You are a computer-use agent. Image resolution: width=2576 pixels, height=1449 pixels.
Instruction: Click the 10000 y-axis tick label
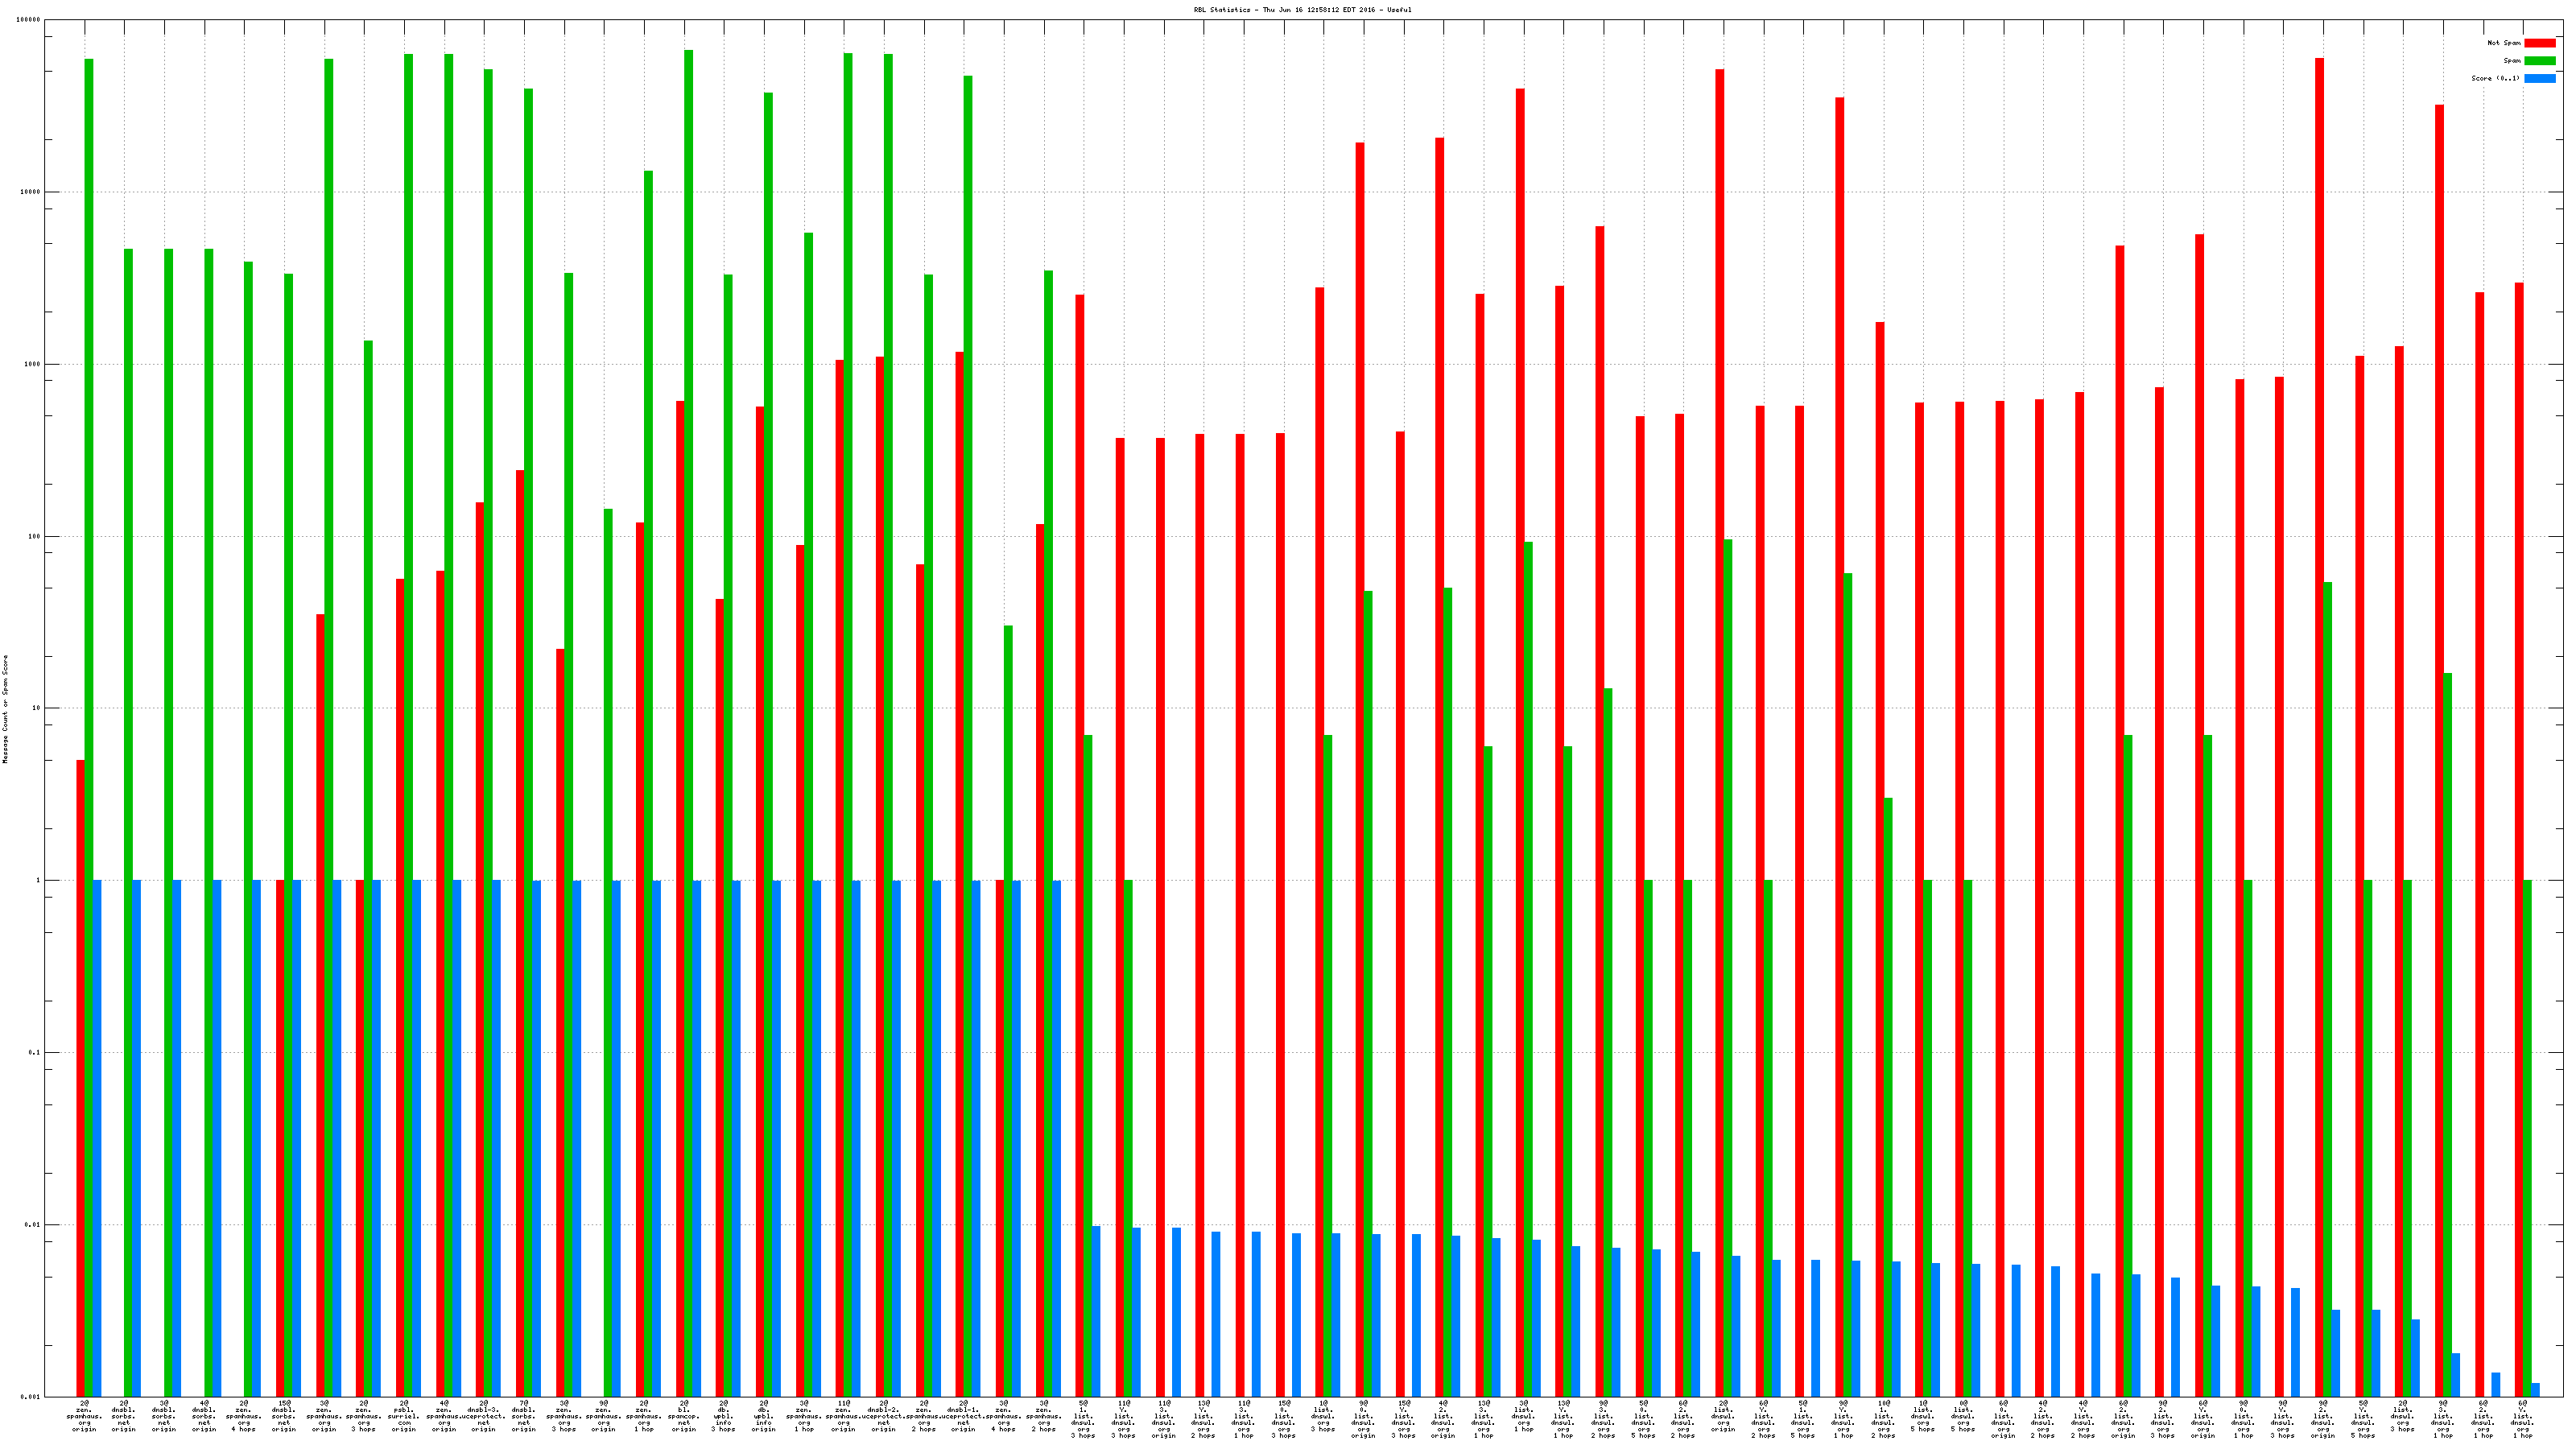pos(31,192)
